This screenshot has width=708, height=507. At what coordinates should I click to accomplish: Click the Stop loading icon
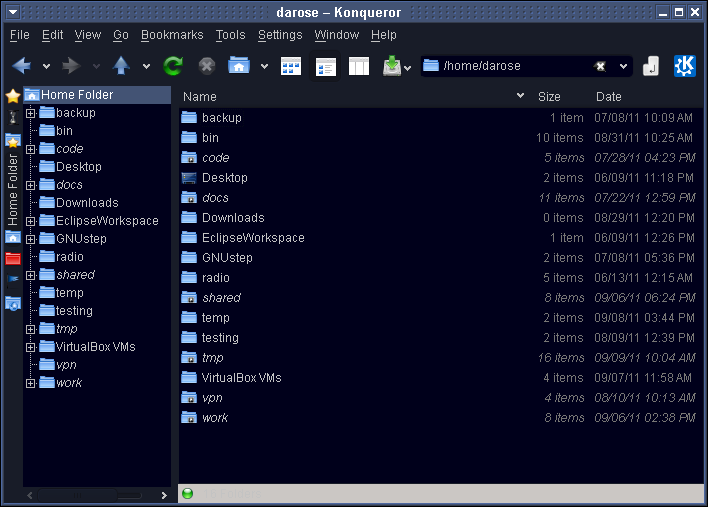207,66
